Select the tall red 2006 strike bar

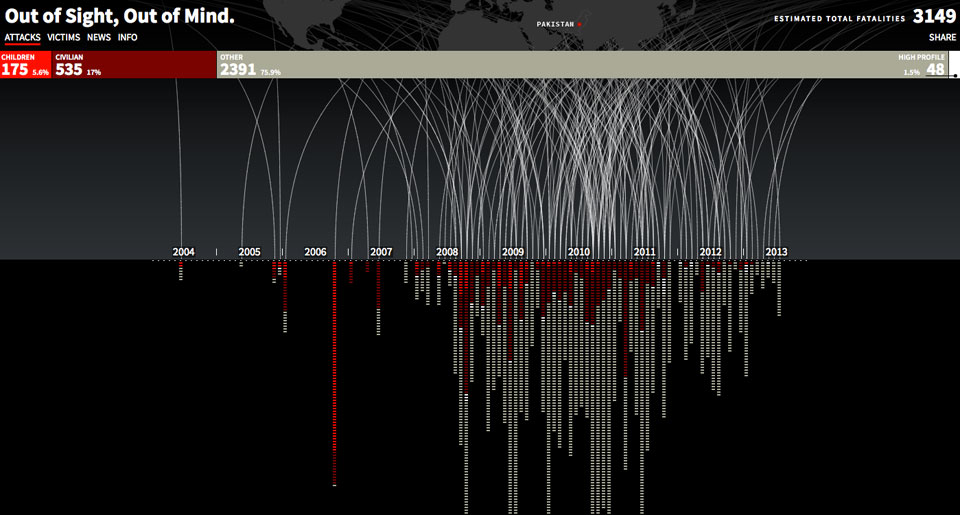334,374
